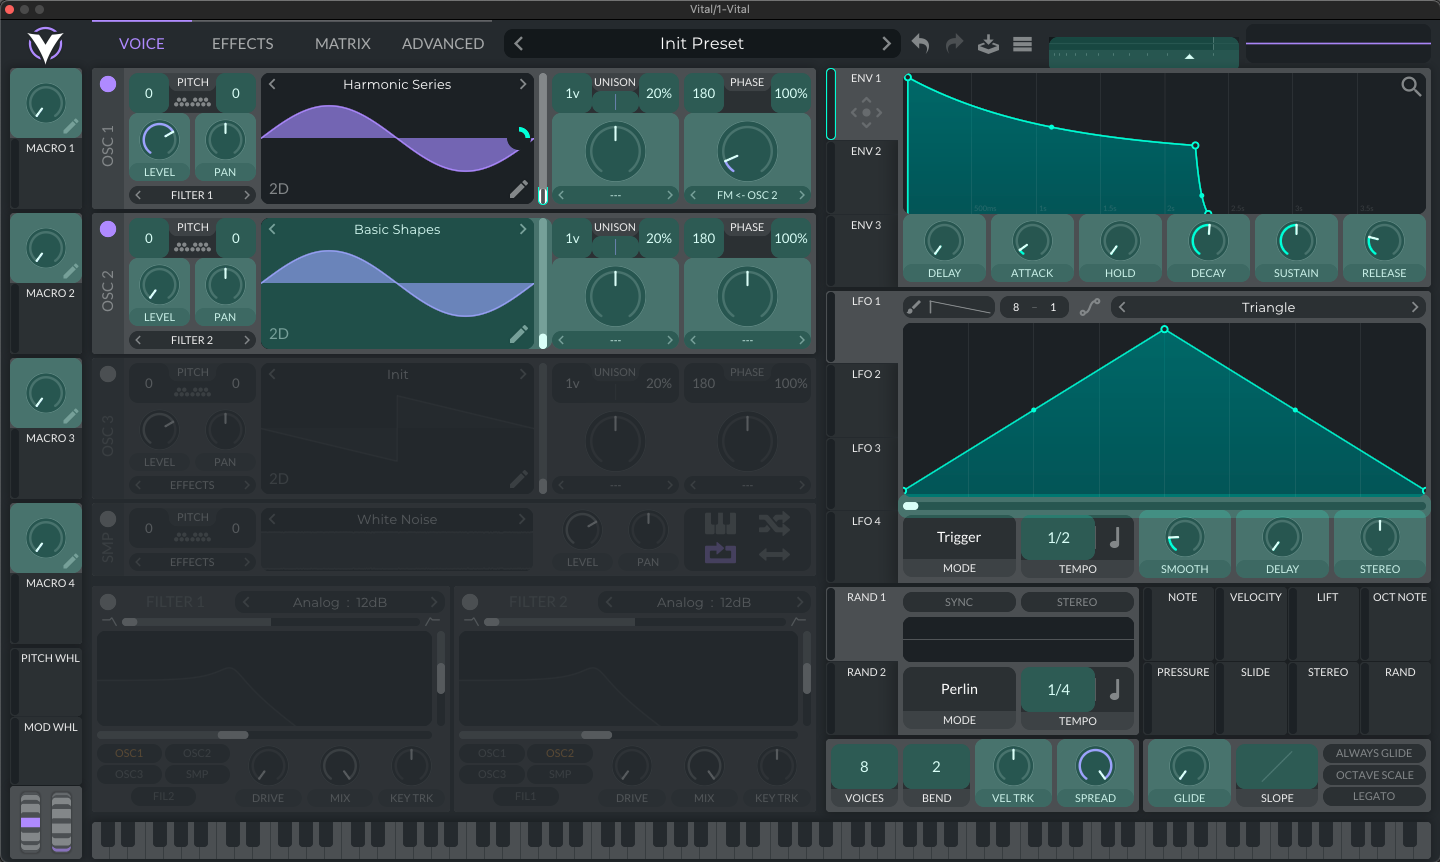Click the OSC 2 2D dimension label
The width and height of the screenshot is (1440, 862).
[x=279, y=334]
